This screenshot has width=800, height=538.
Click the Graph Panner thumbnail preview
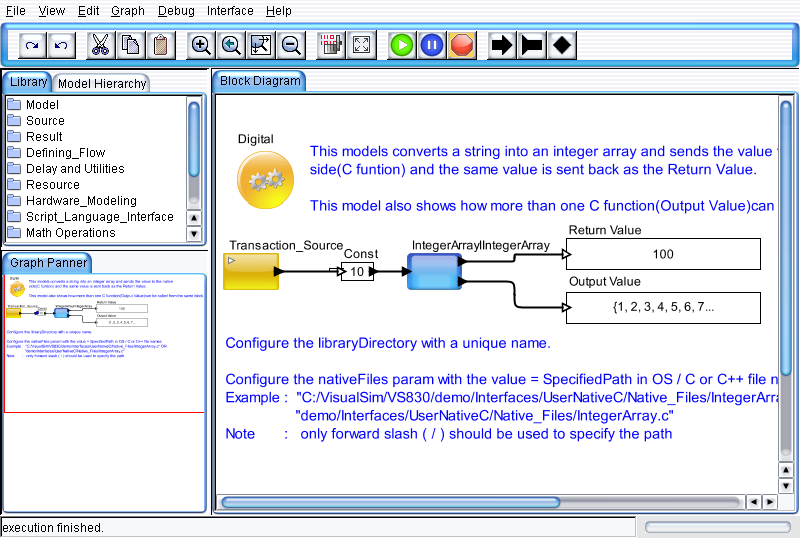[105, 343]
